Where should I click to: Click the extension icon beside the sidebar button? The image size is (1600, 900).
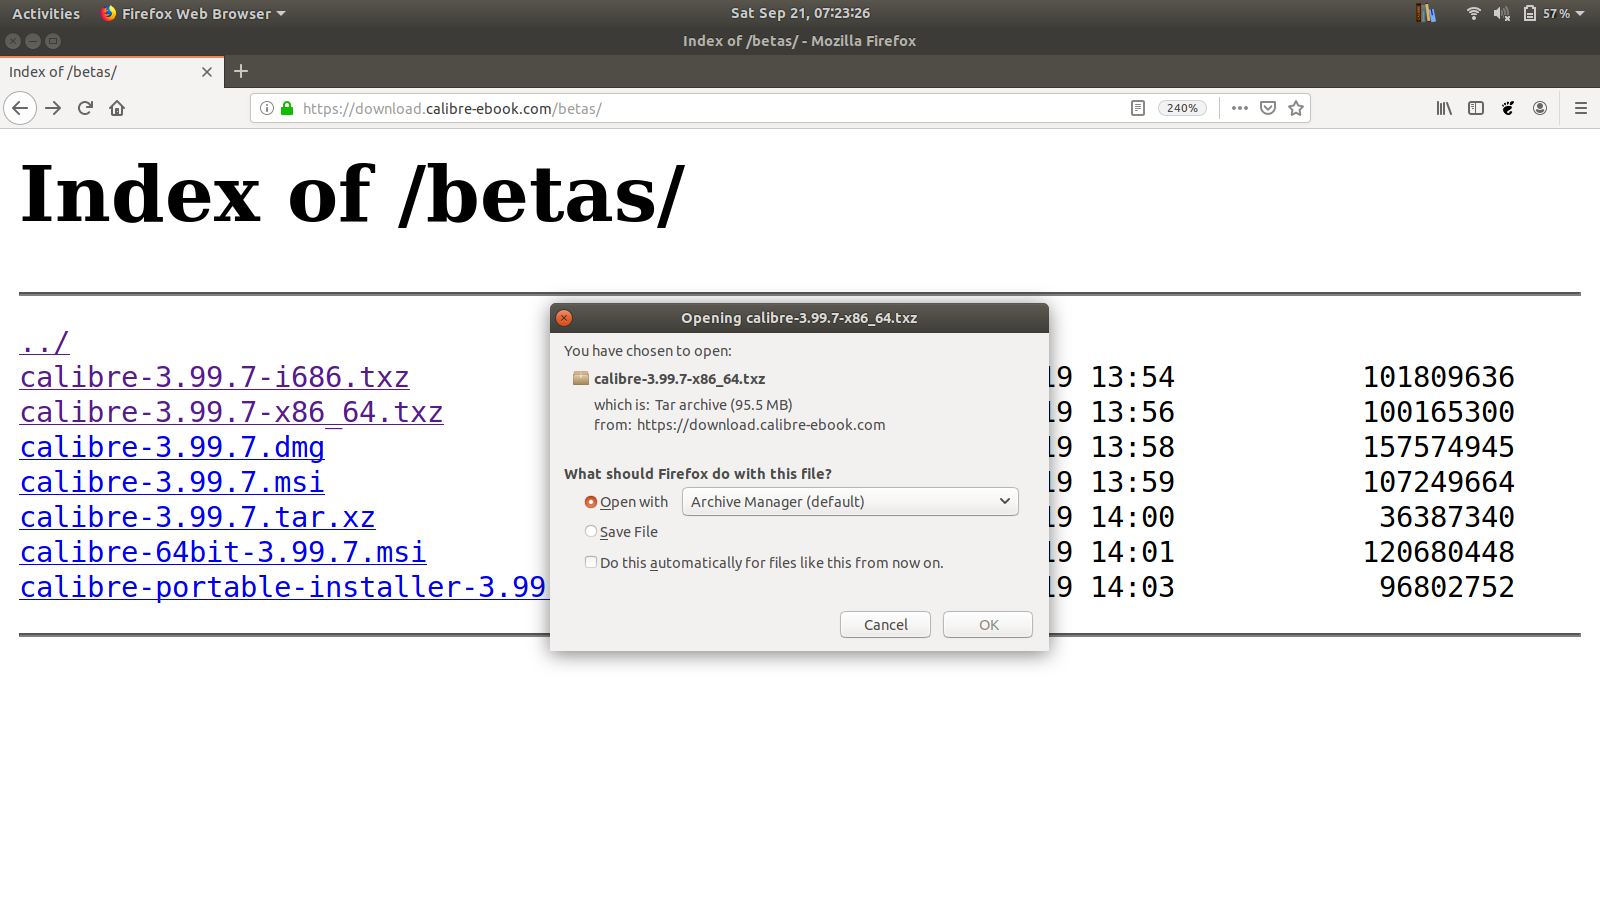pos(1508,108)
